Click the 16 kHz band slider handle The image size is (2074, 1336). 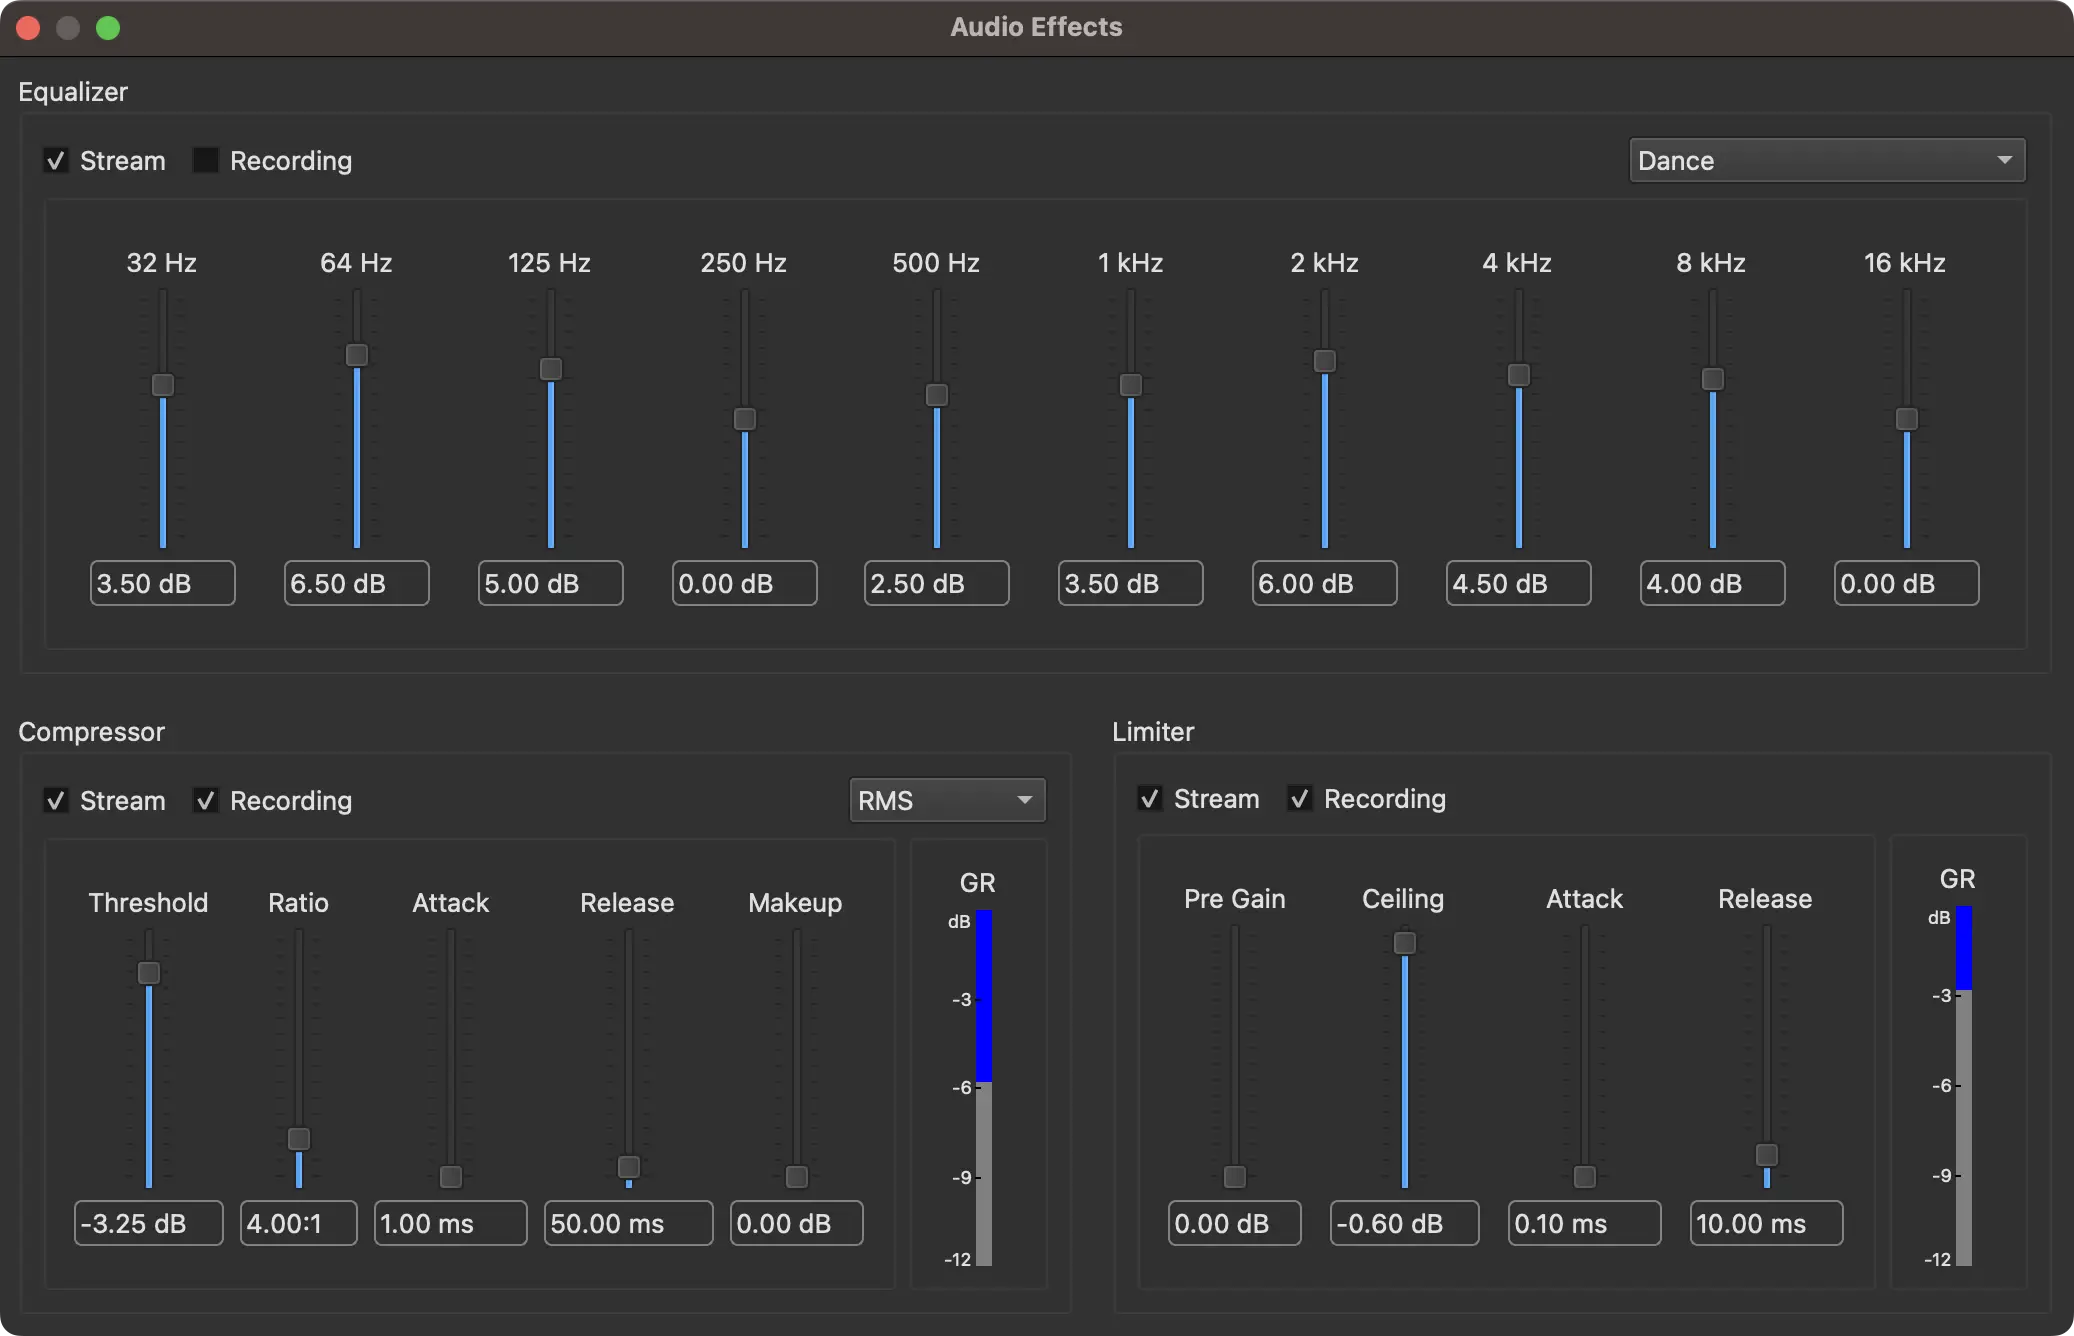pos(1904,420)
